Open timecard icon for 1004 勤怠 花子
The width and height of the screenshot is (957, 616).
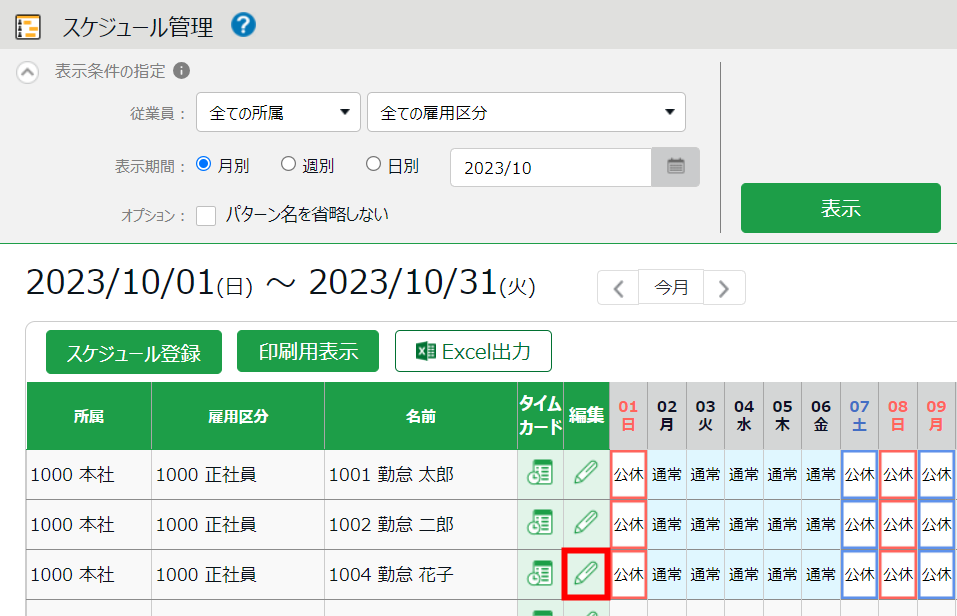click(x=540, y=574)
